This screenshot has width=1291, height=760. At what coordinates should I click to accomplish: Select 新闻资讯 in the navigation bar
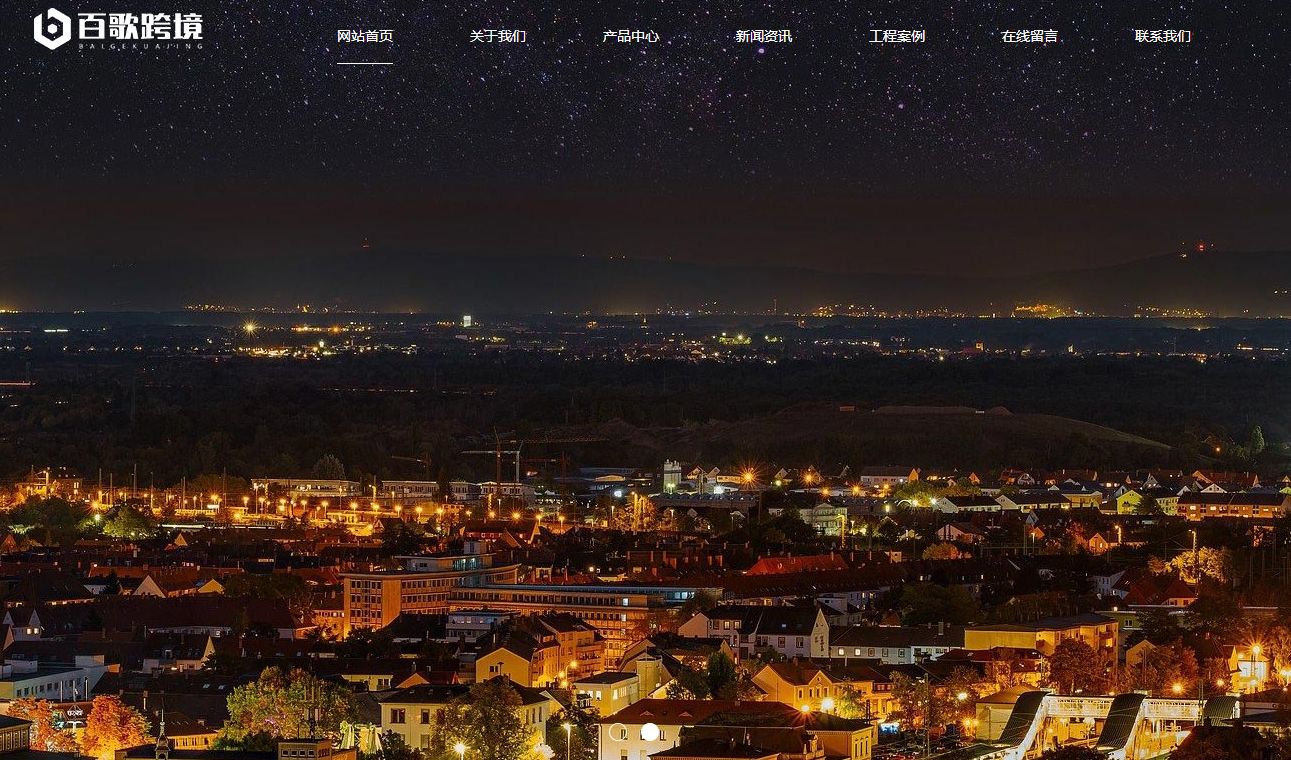click(764, 36)
